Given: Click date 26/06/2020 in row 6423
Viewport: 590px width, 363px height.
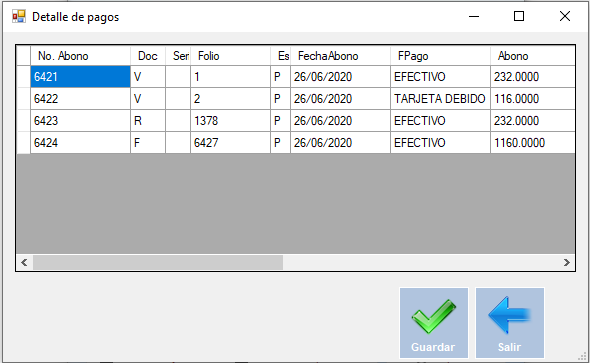Looking at the screenshot, I should [340, 121].
